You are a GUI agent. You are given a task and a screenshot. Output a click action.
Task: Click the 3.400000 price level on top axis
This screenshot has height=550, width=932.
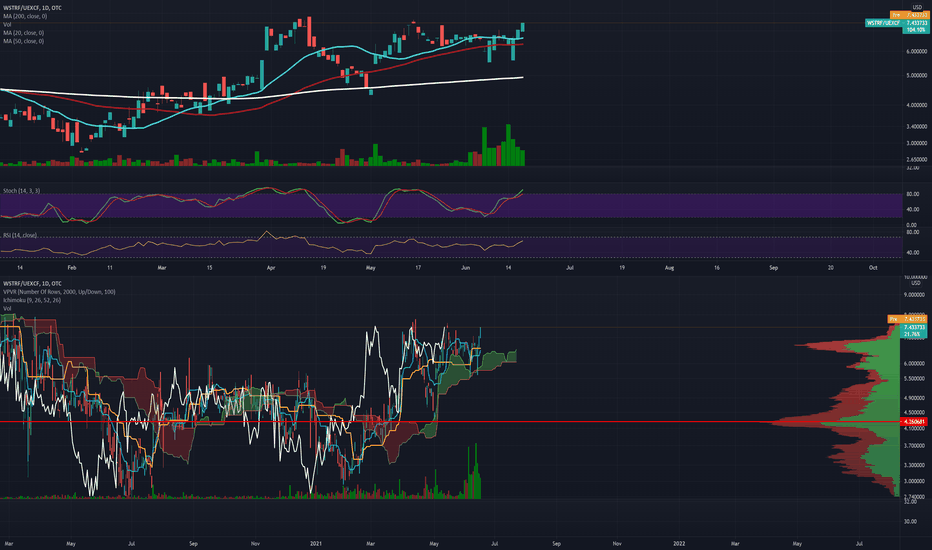916,127
